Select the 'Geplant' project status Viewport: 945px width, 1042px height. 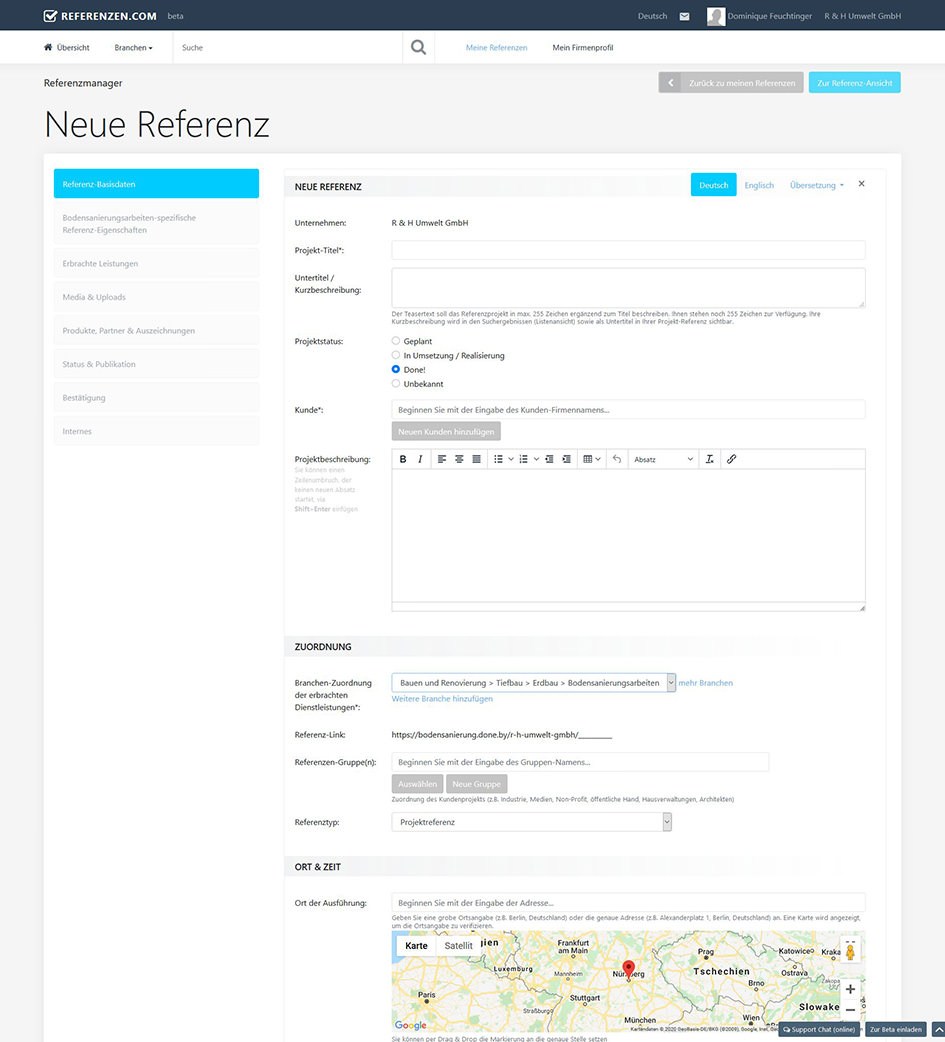click(395, 341)
